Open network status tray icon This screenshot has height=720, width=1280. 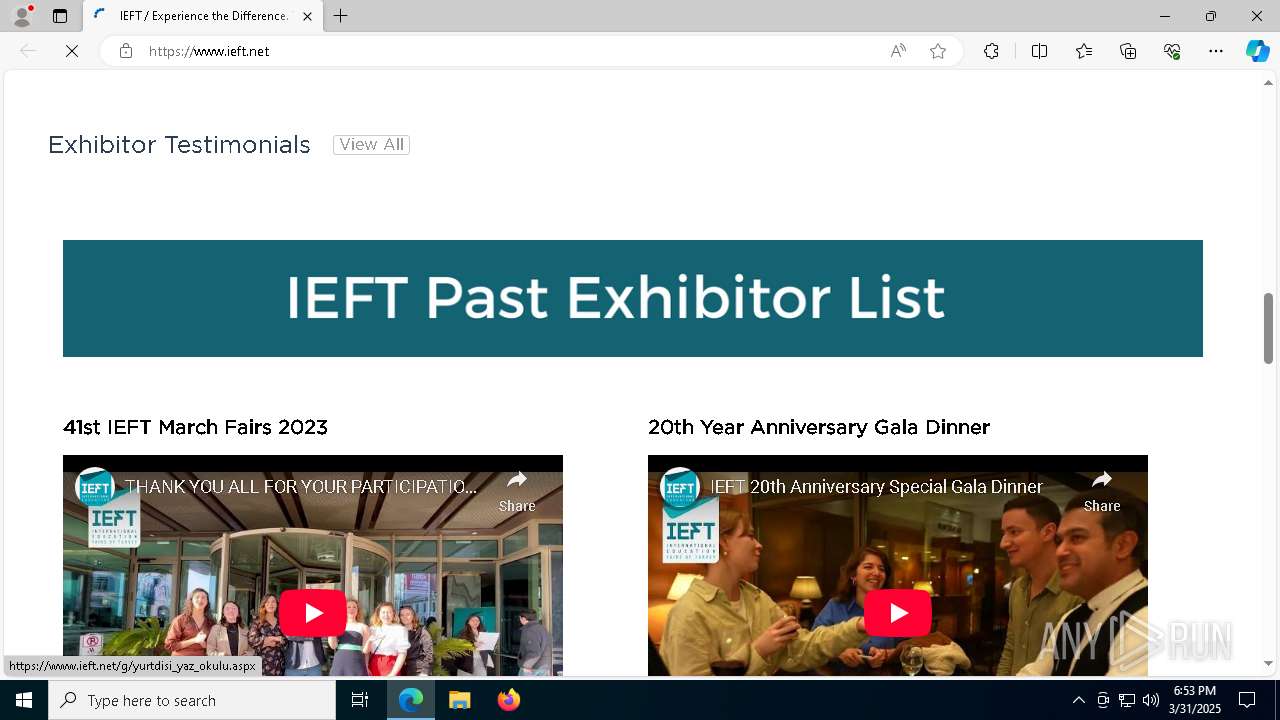coord(1127,700)
